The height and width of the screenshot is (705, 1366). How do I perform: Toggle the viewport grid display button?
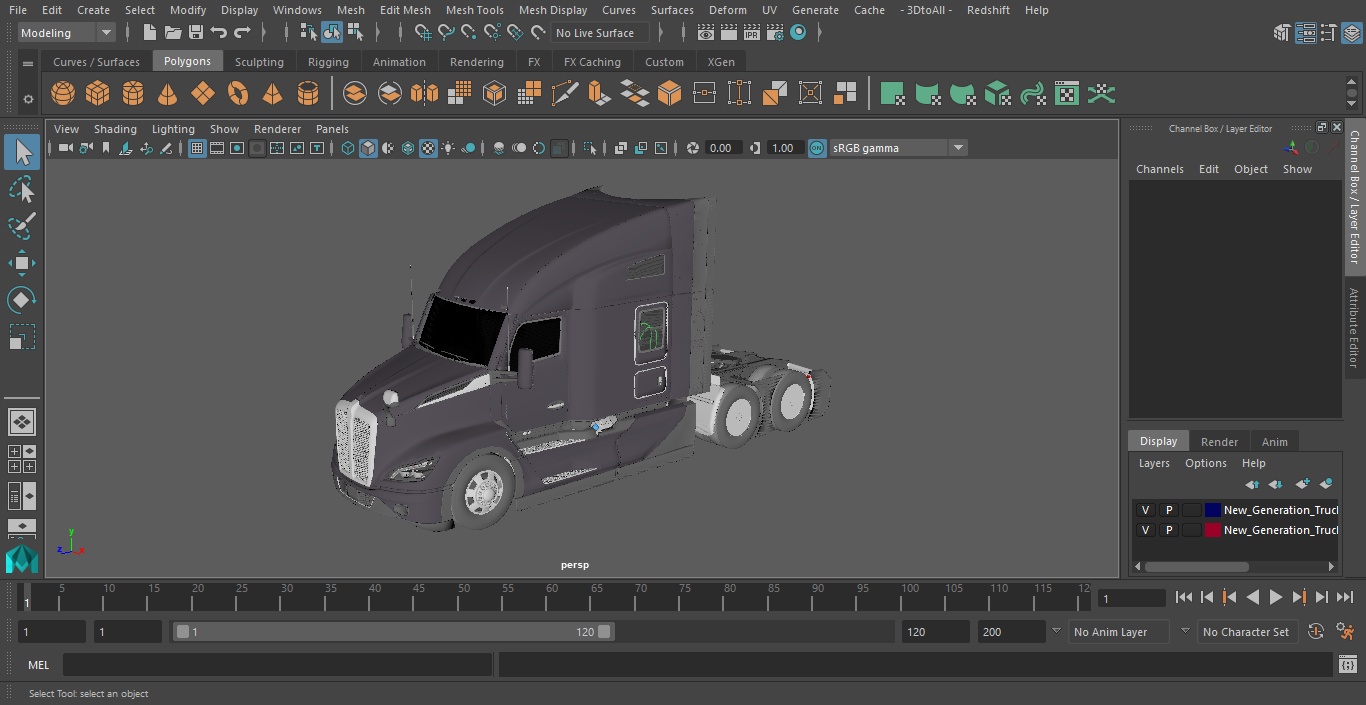pyautogui.click(x=197, y=148)
